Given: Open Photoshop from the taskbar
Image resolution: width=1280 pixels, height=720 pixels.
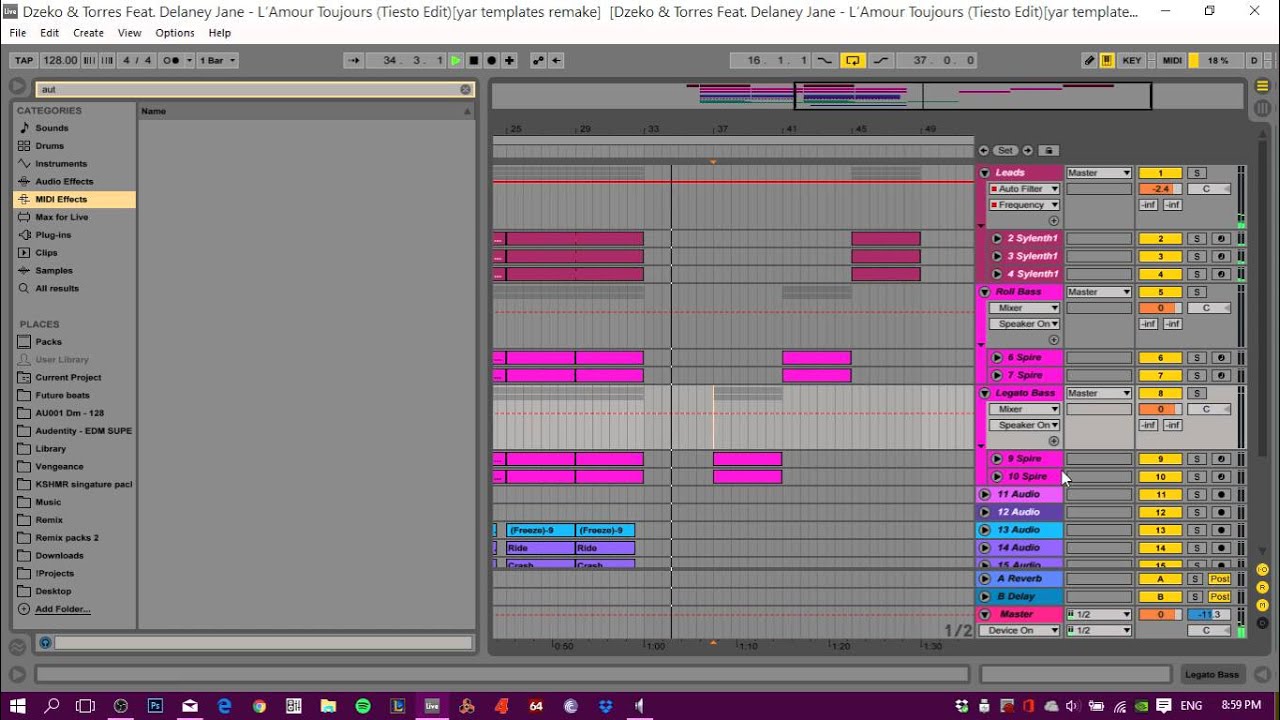Looking at the screenshot, I should (x=155, y=706).
